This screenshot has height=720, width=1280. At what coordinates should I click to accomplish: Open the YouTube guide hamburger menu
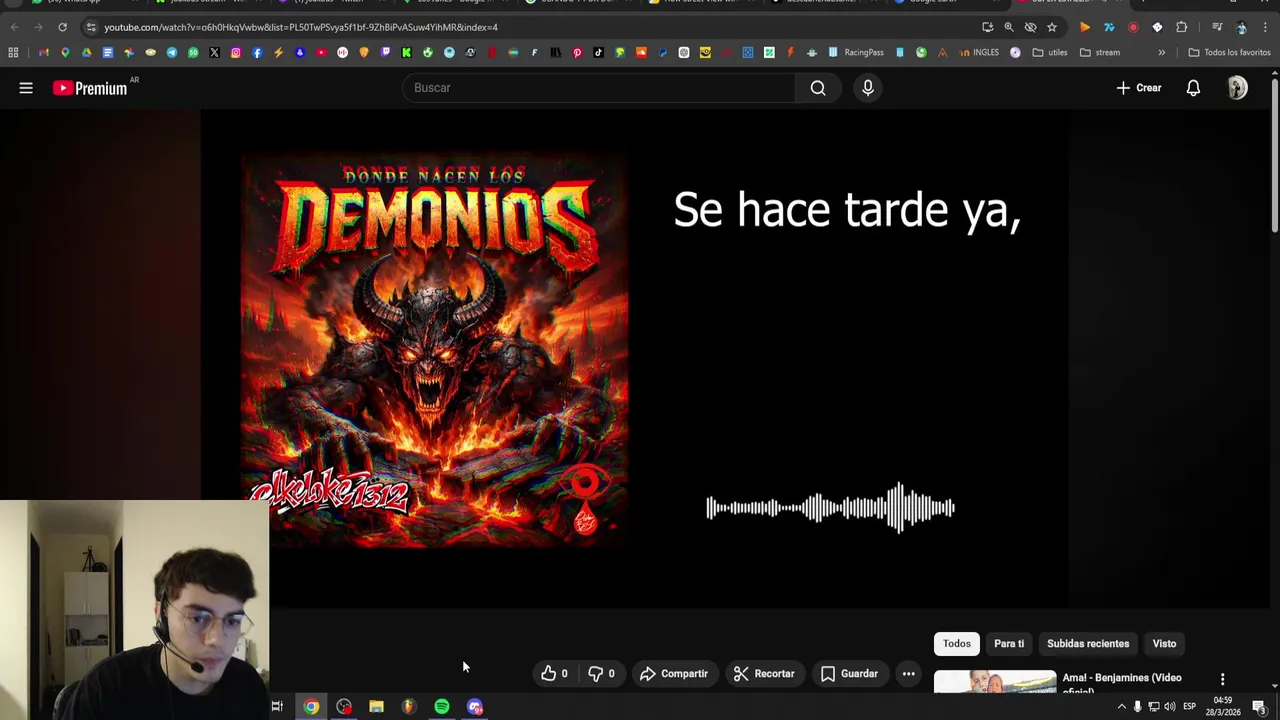click(26, 88)
